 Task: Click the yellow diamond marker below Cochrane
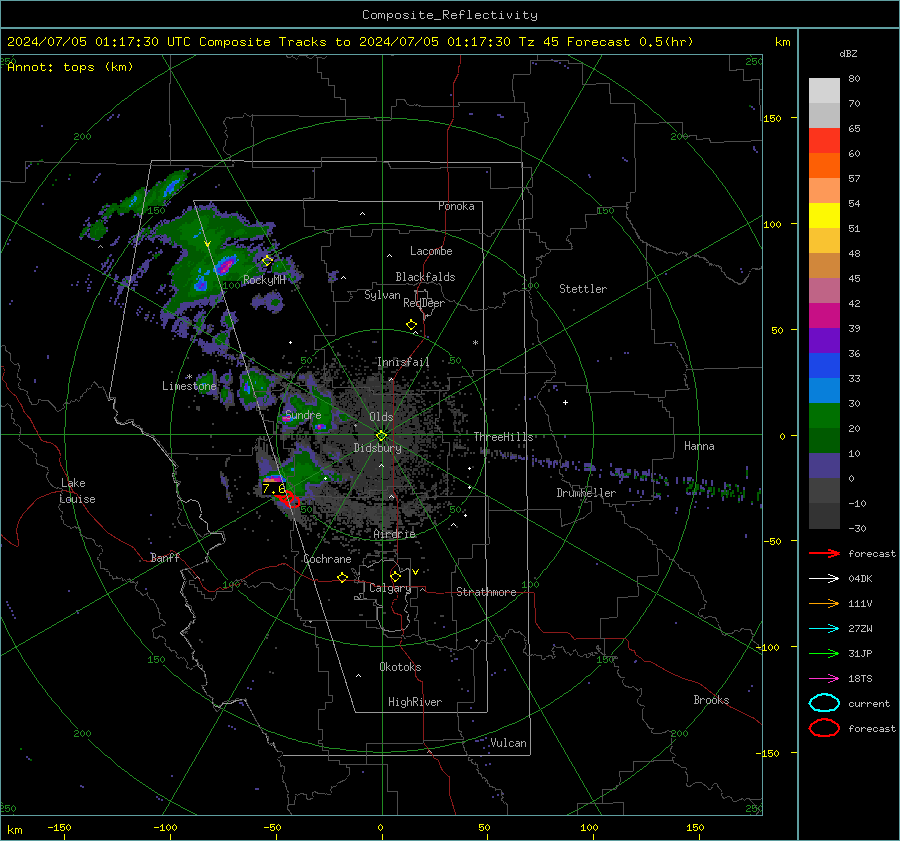tap(343, 578)
